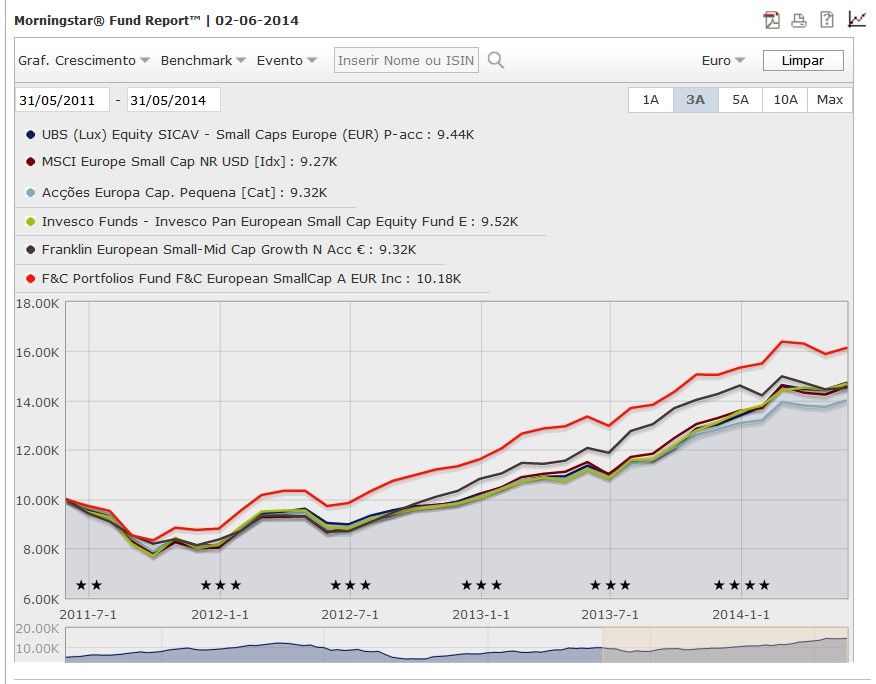The height and width of the screenshot is (684, 876).
Task: Click the two-star rating near 2011-7-1
Action: click(x=89, y=585)
